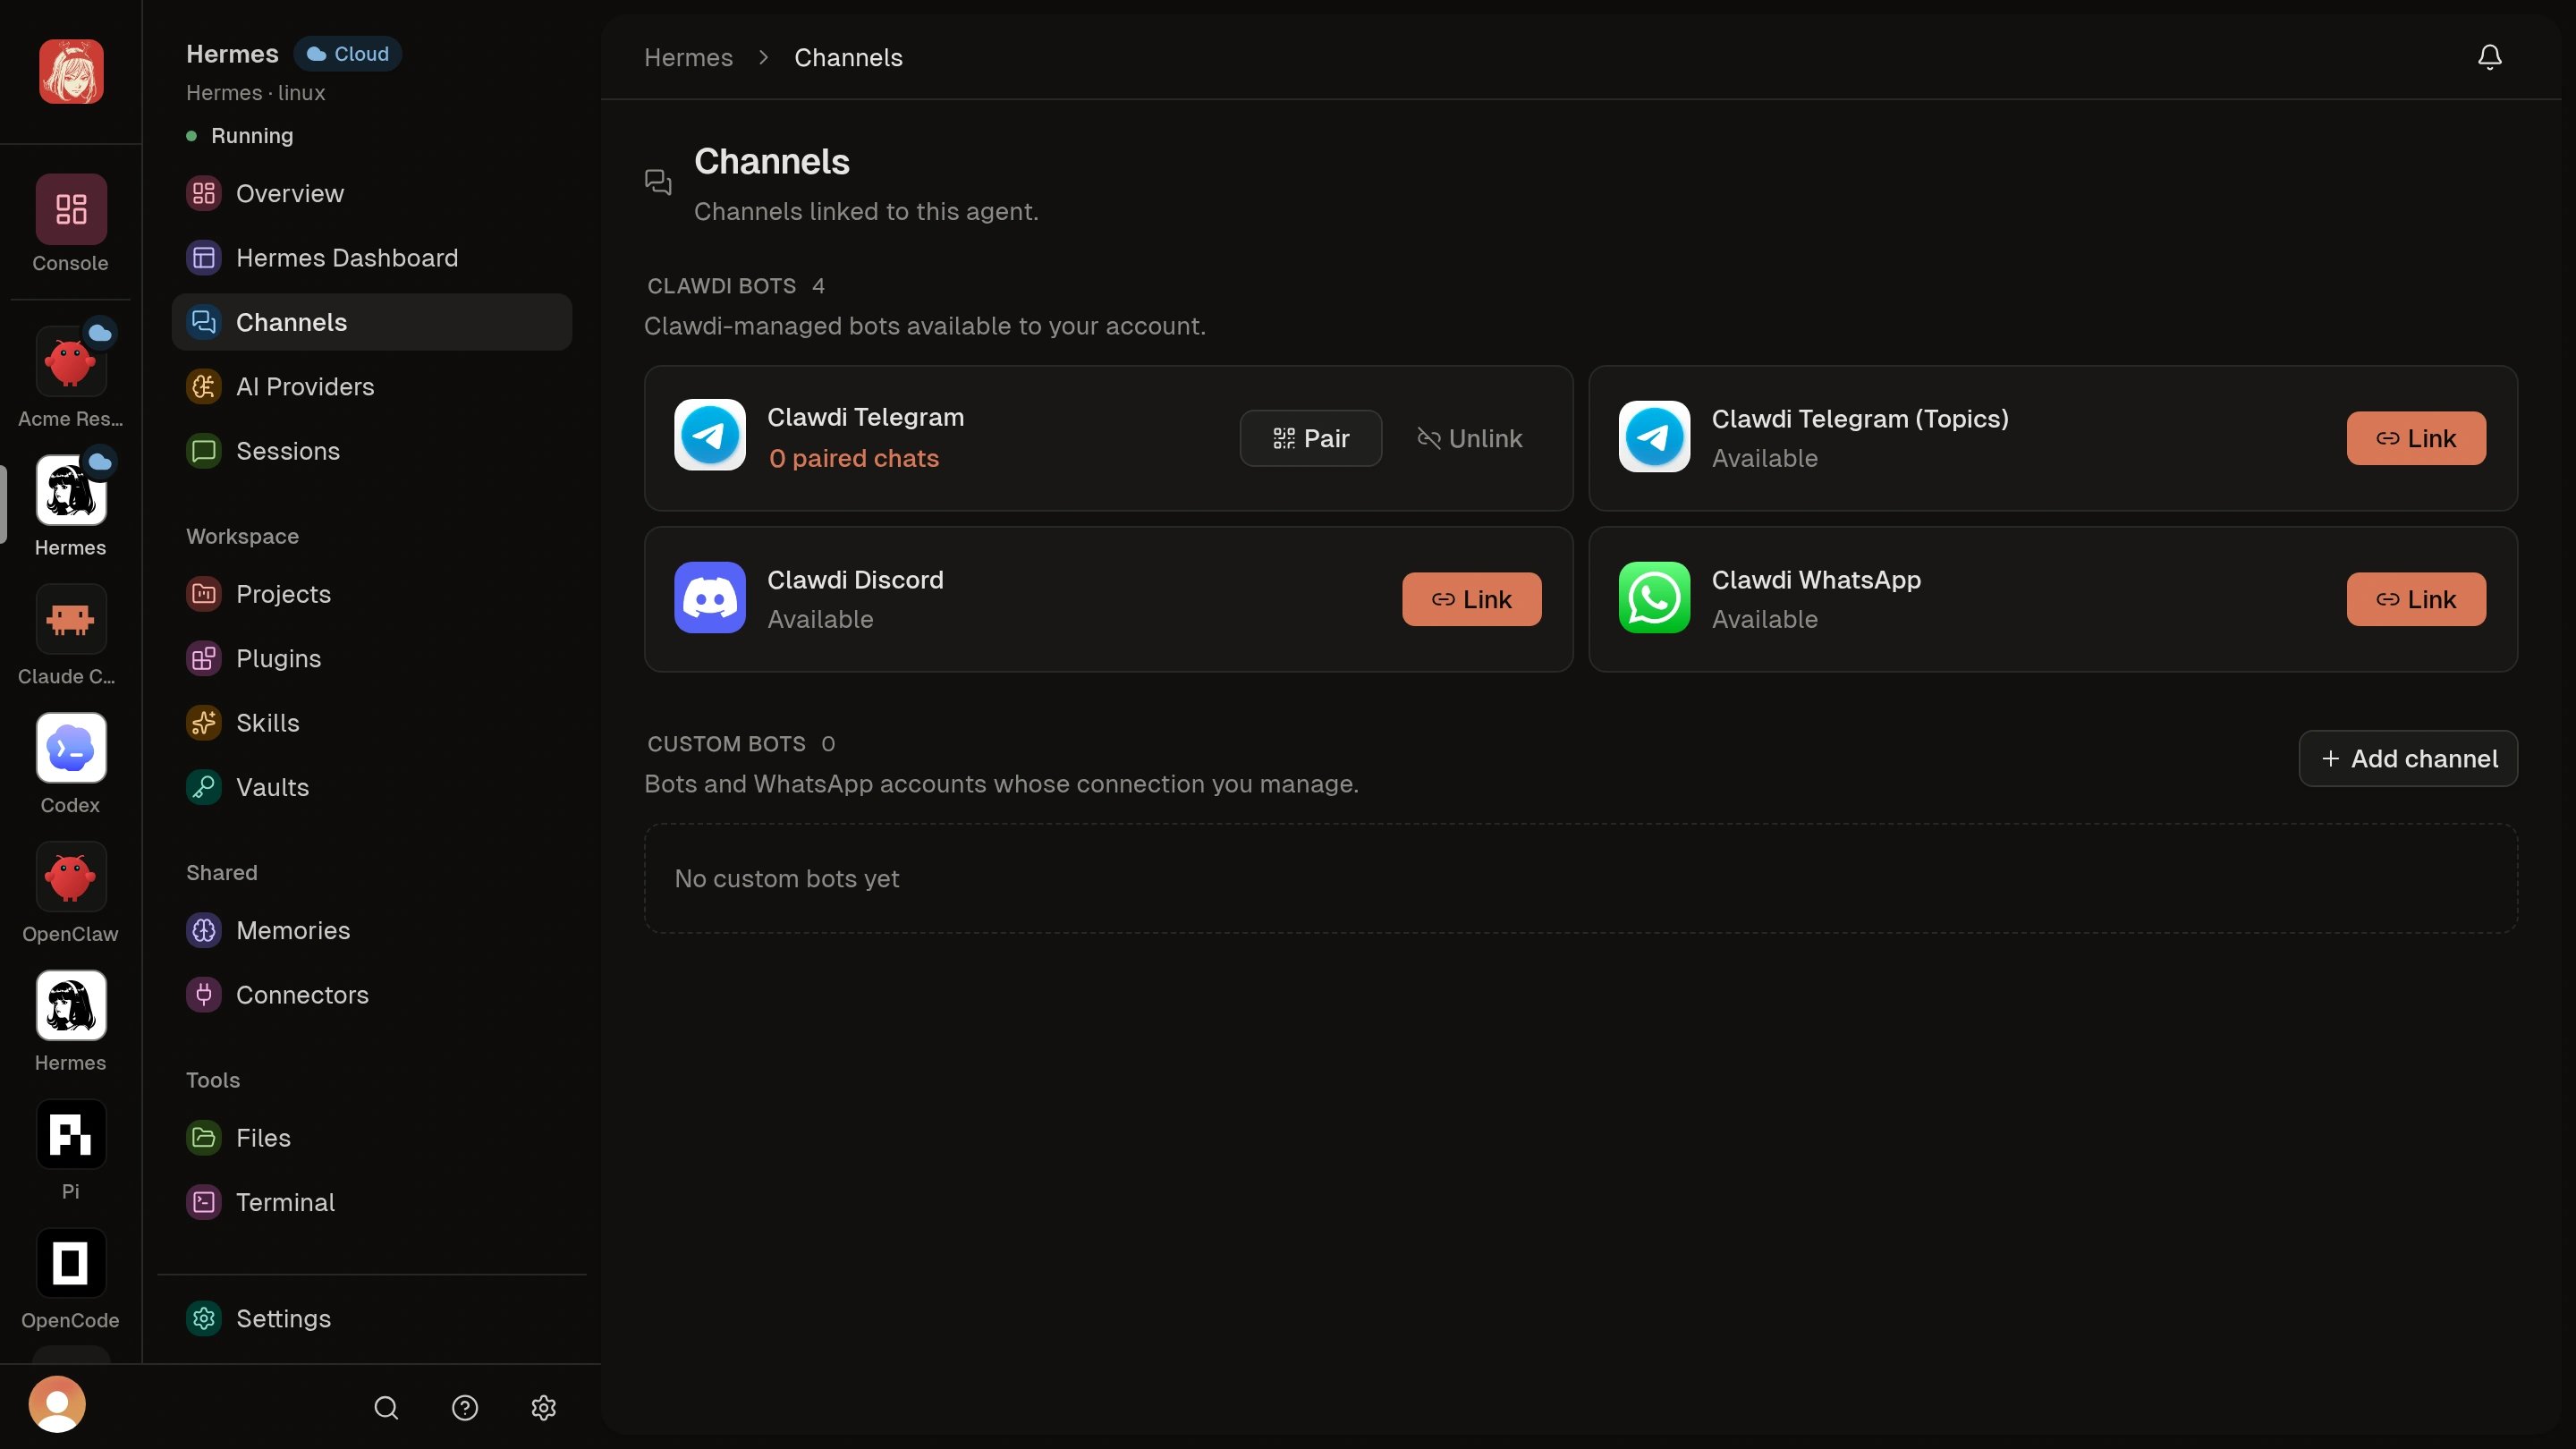This screenshot has width=2576, height=1449.
Task: Click the Clawdi Telegram bot logo
Action: coord(710,436)
